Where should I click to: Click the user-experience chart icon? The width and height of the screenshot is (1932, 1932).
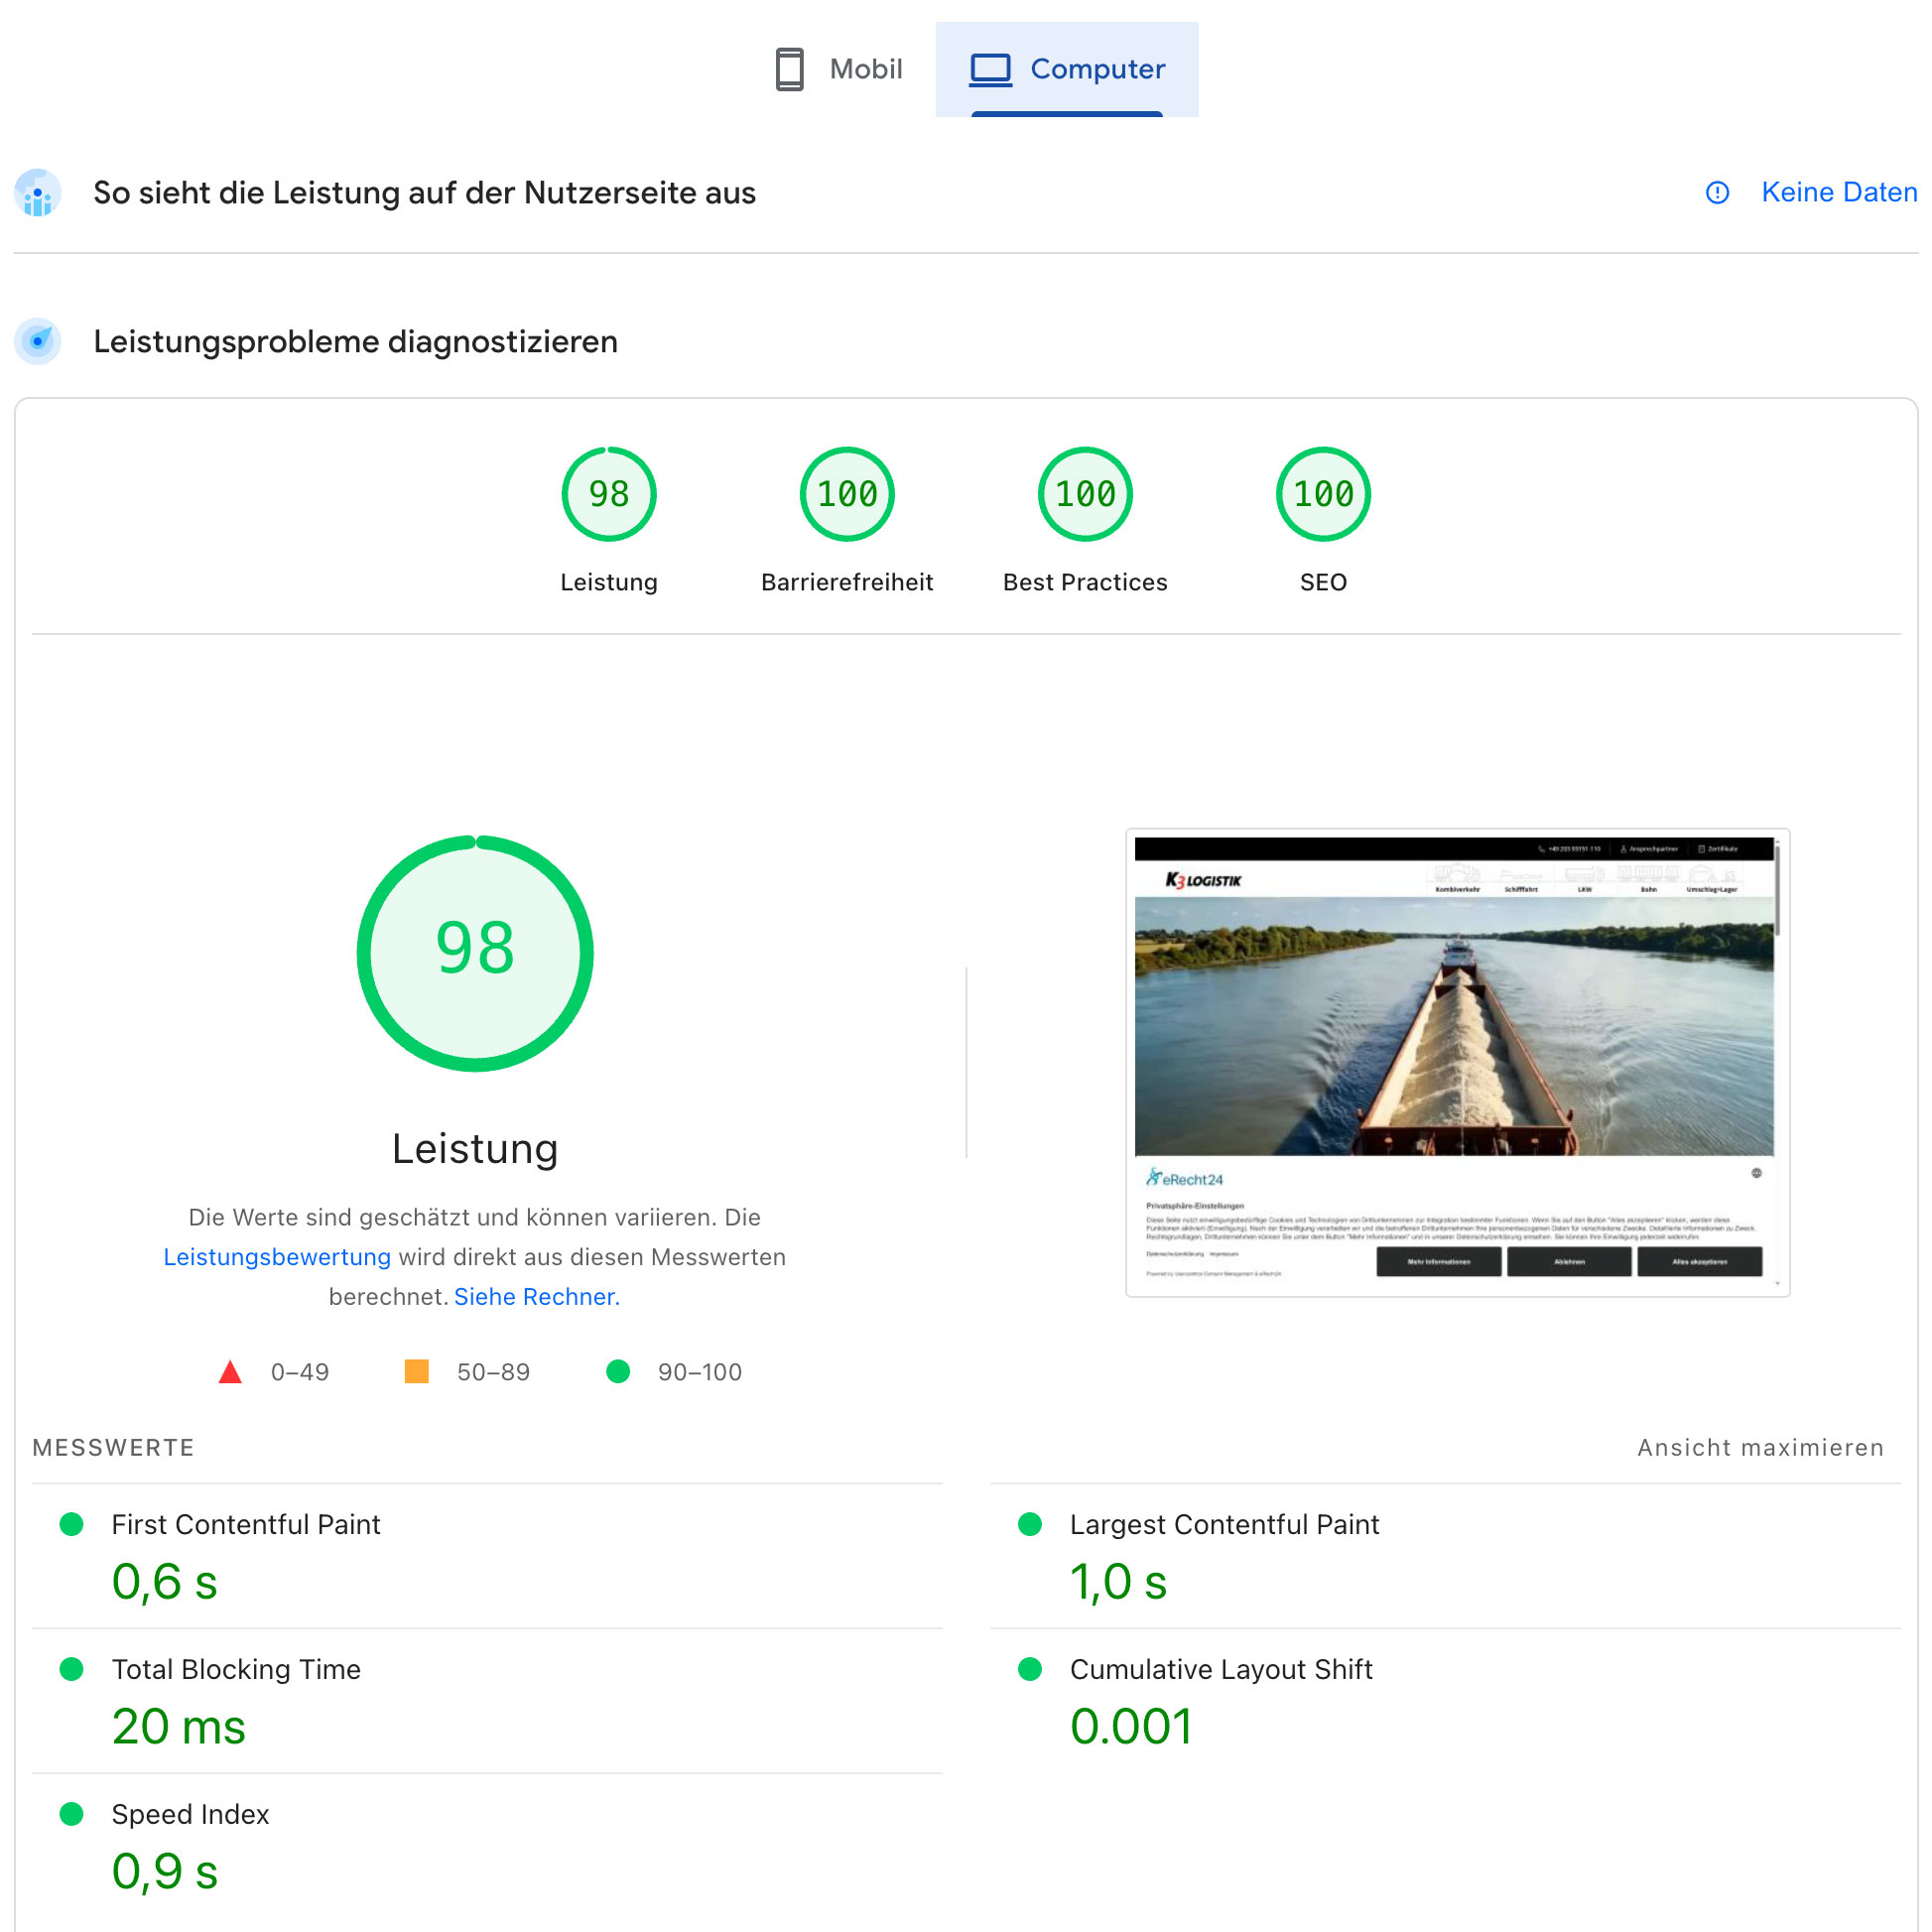click(38, 192)
